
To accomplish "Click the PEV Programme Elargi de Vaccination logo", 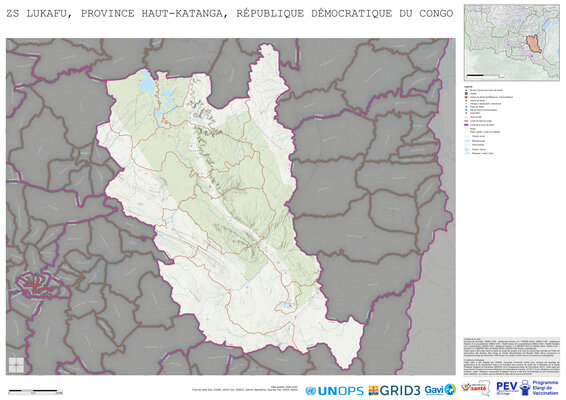I will 527,388.
